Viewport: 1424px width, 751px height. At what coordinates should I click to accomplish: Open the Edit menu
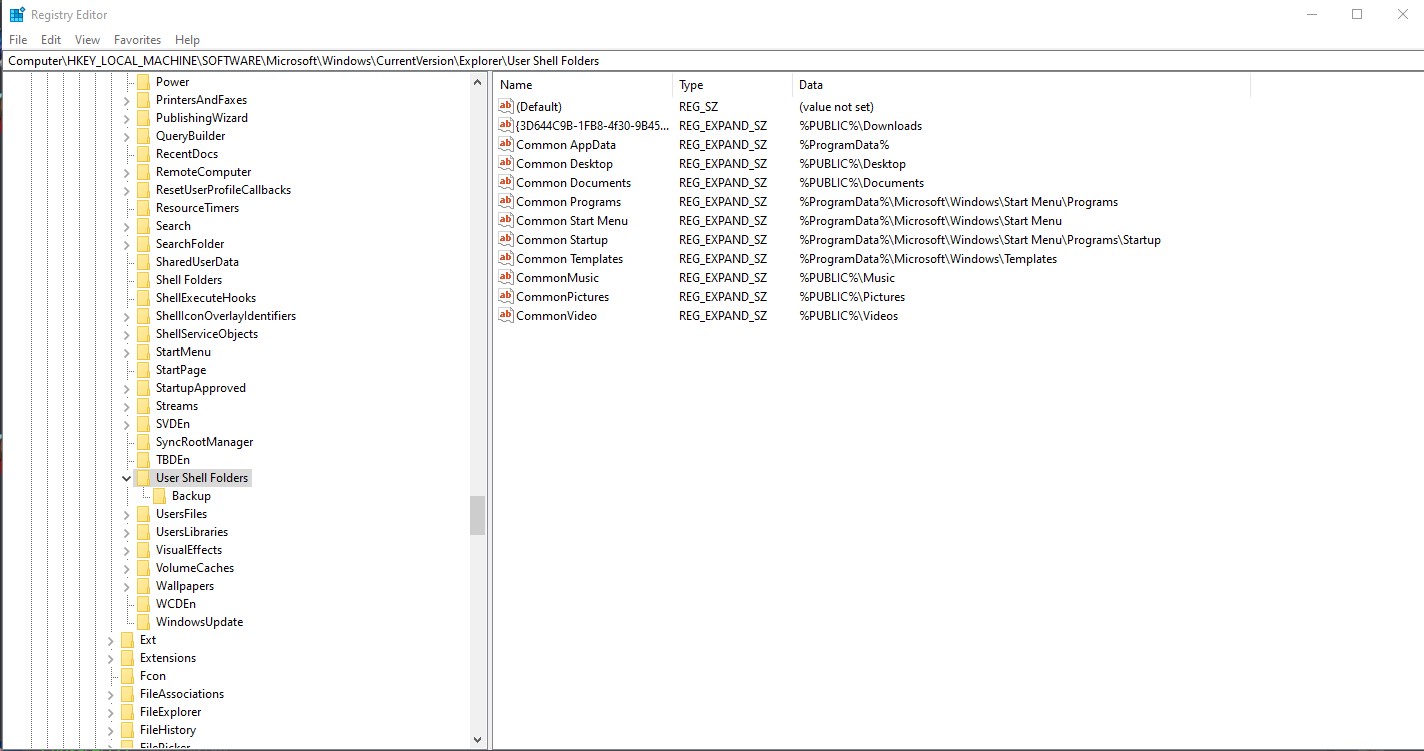click(x=51, y=40)
